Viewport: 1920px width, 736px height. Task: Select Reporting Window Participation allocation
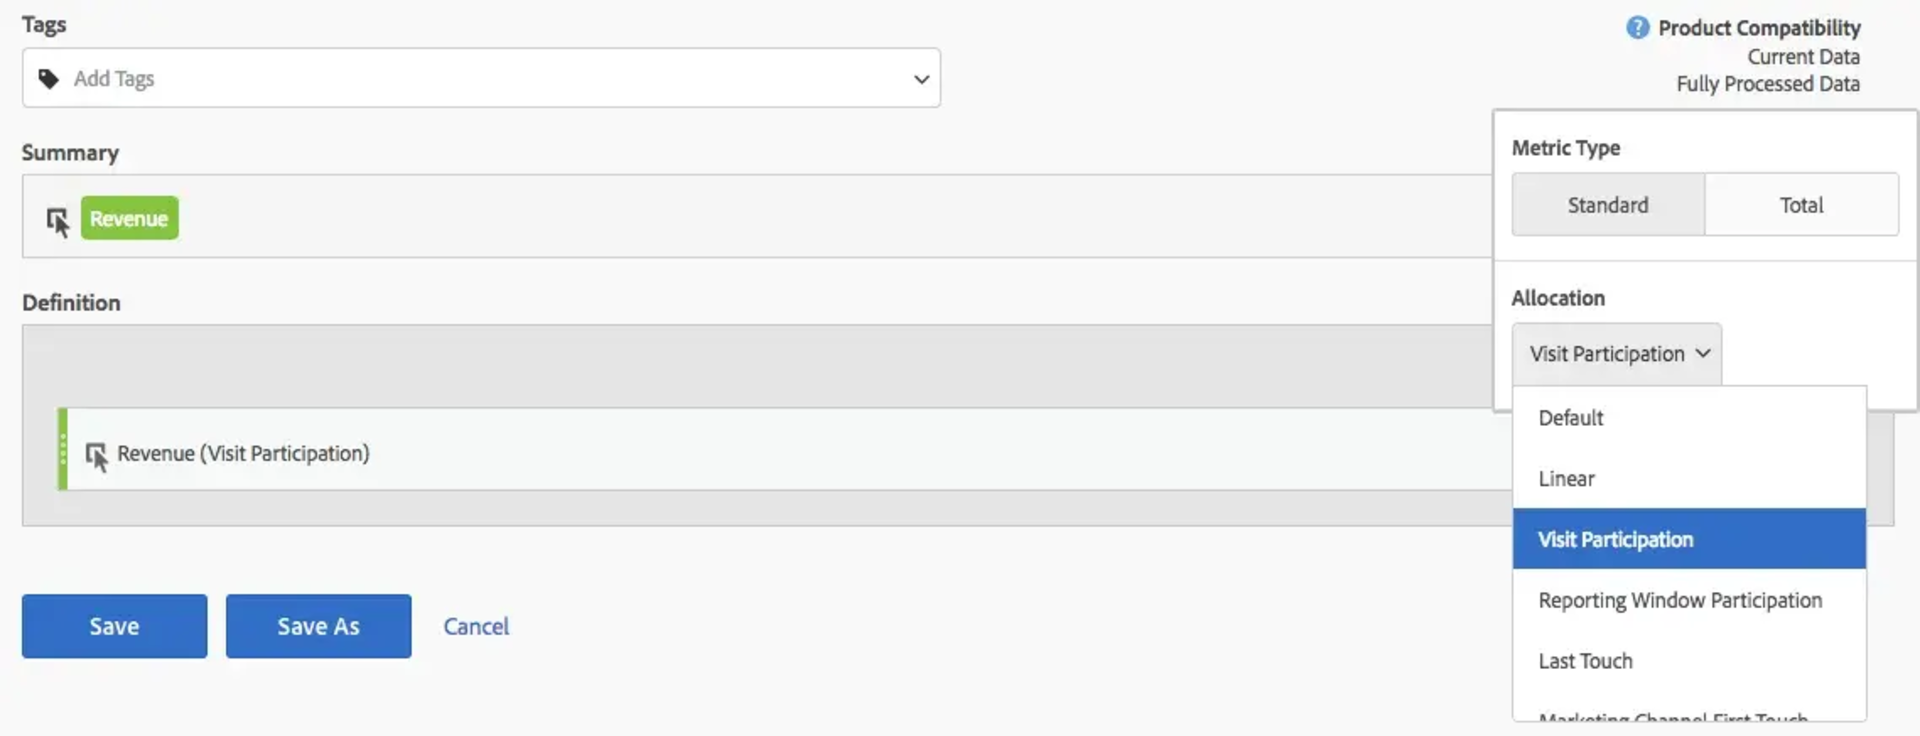coord(1680,599)
